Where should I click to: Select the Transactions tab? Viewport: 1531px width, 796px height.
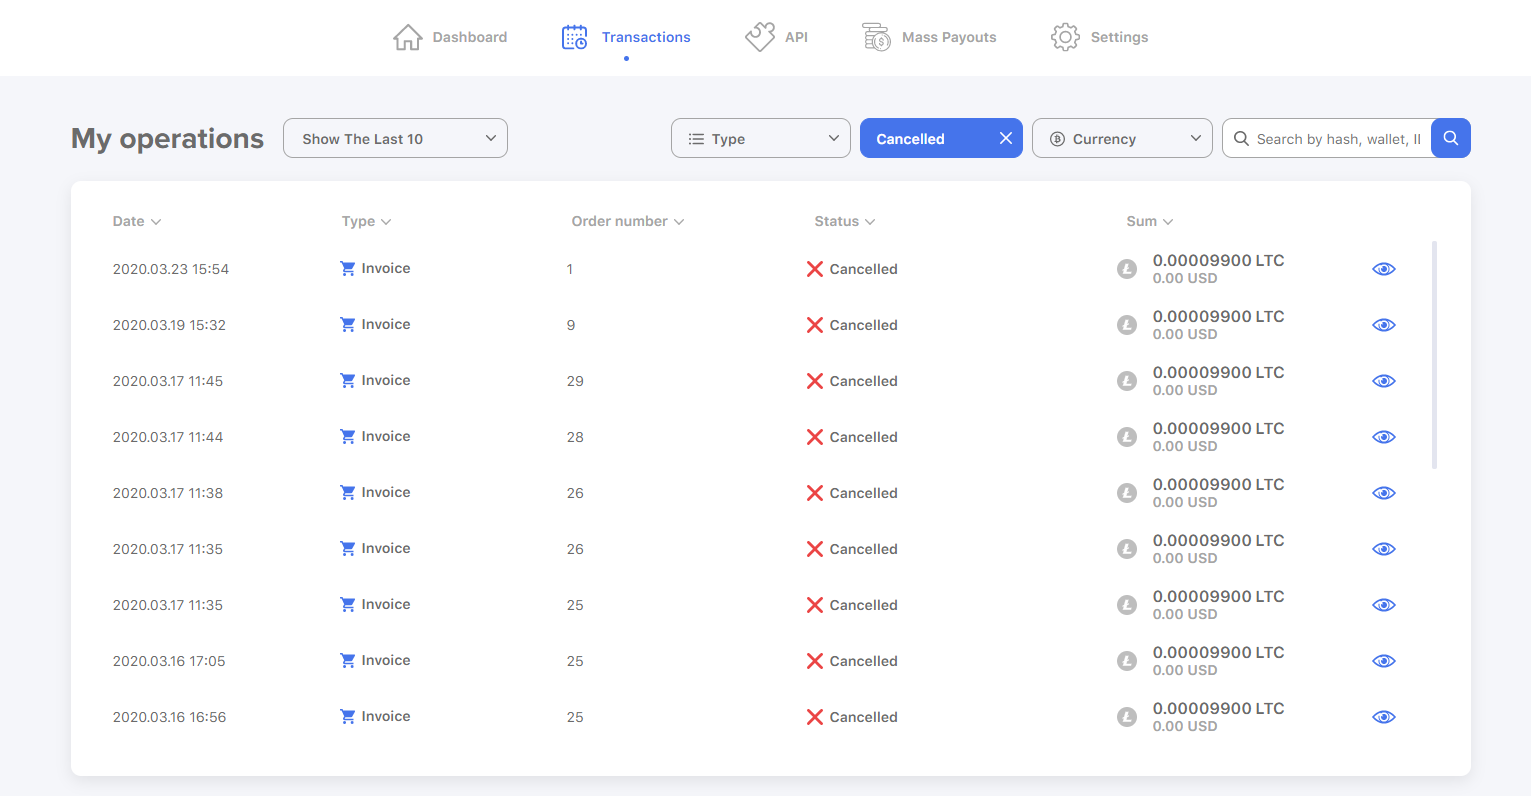[626, 37]
